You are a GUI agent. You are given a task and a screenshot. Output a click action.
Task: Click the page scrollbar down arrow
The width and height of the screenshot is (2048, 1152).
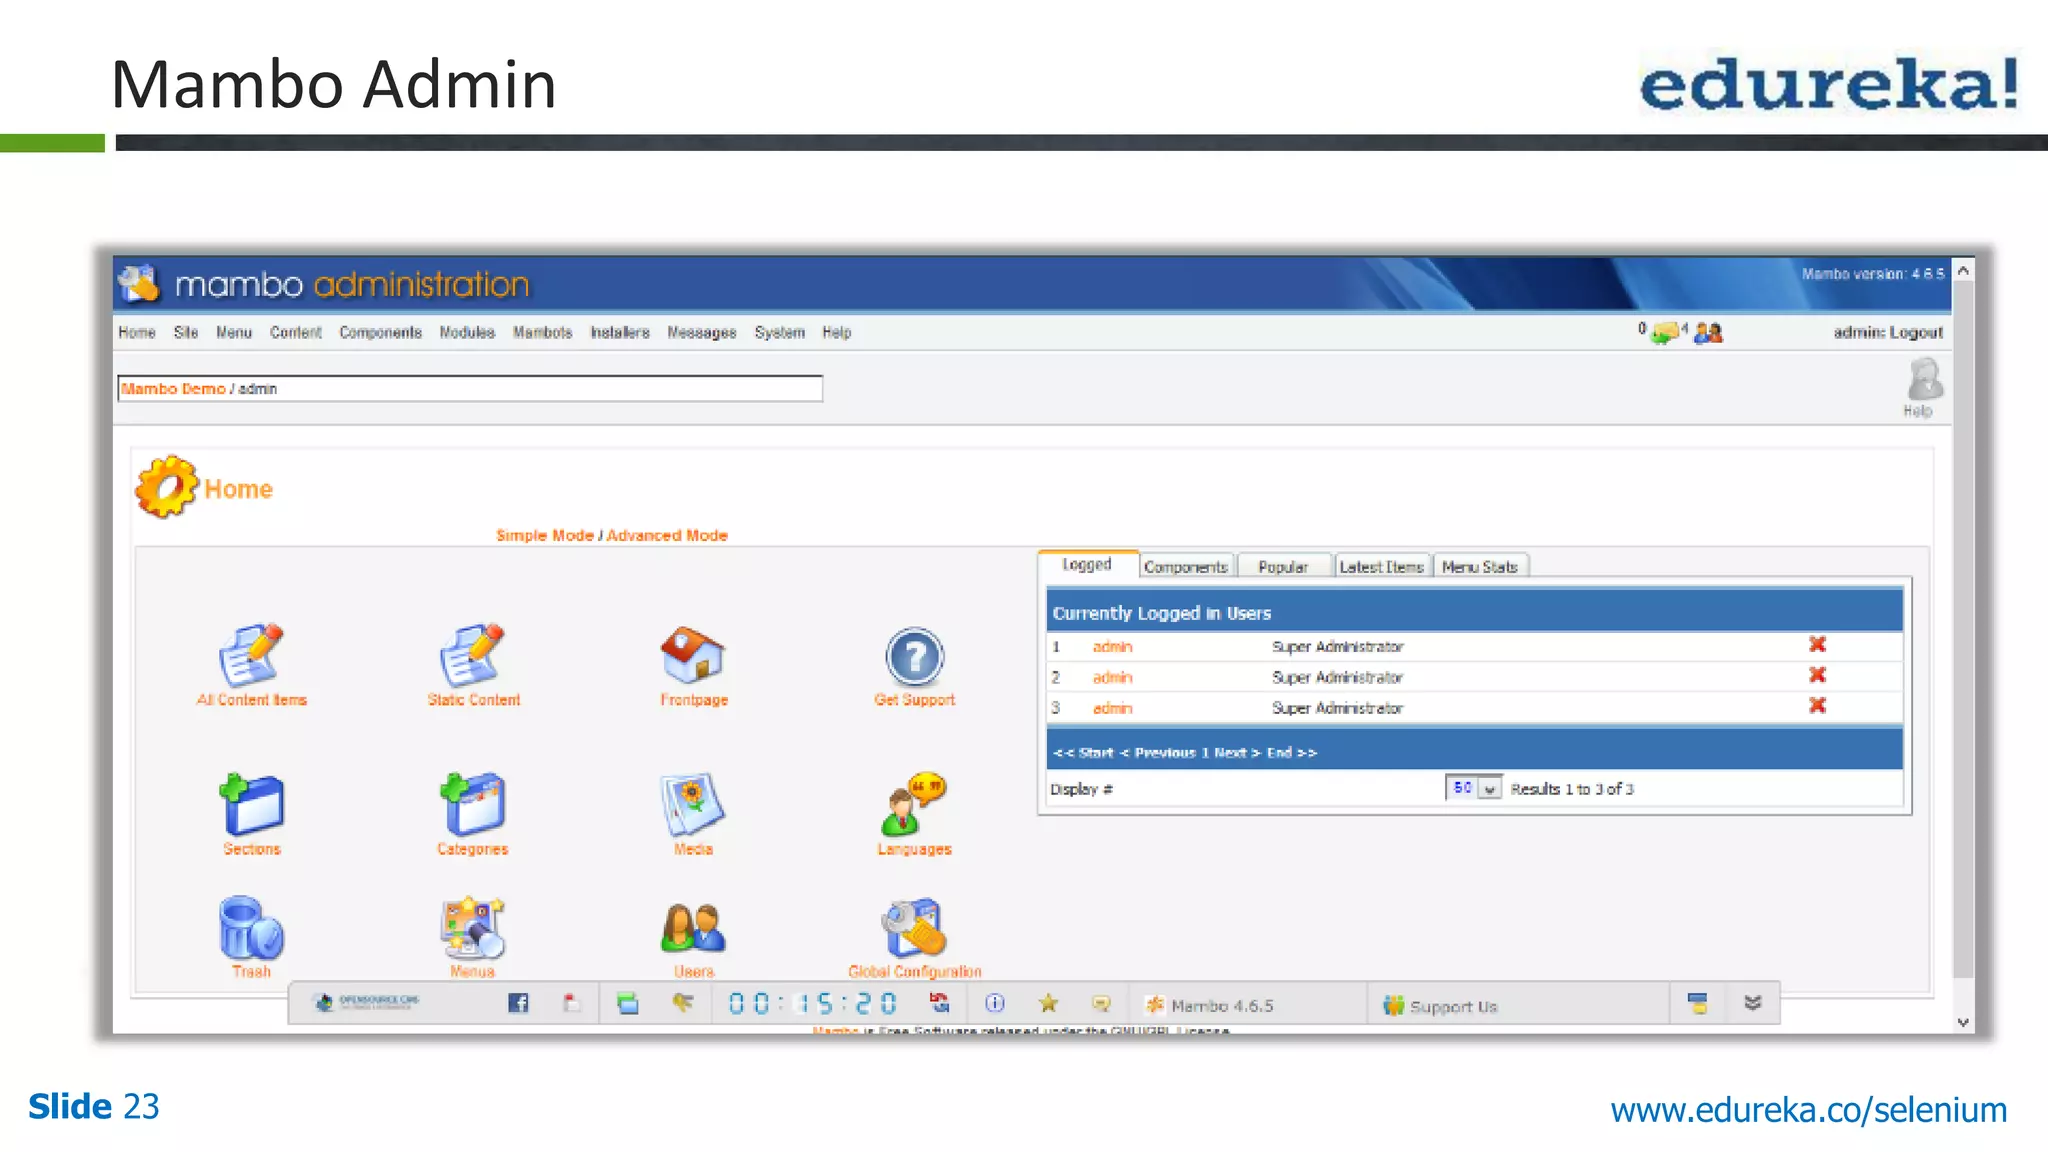[1963, 1022]
